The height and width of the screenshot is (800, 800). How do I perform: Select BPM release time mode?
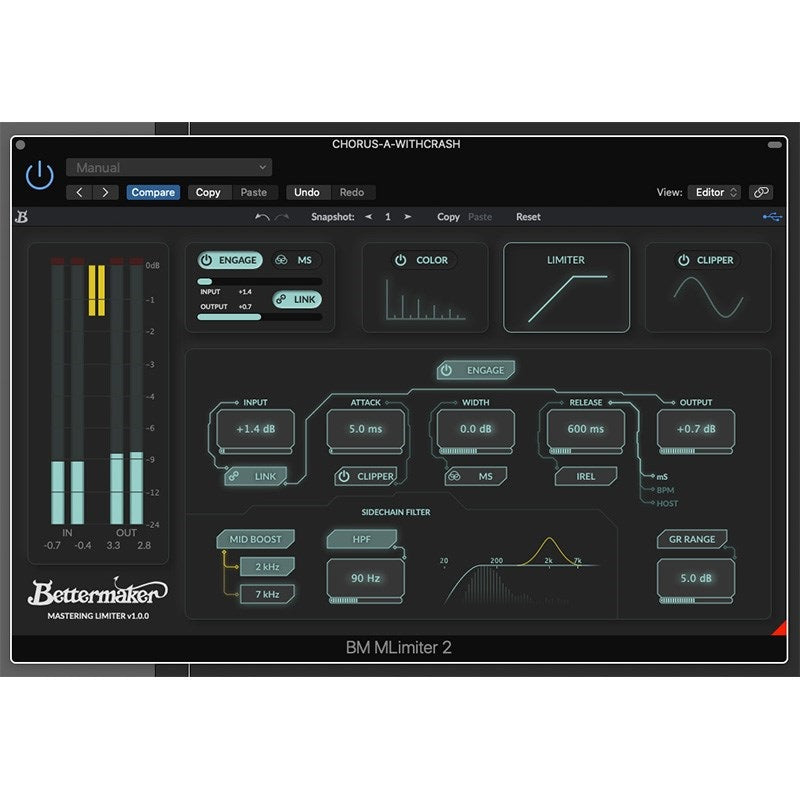coord(666,490)
